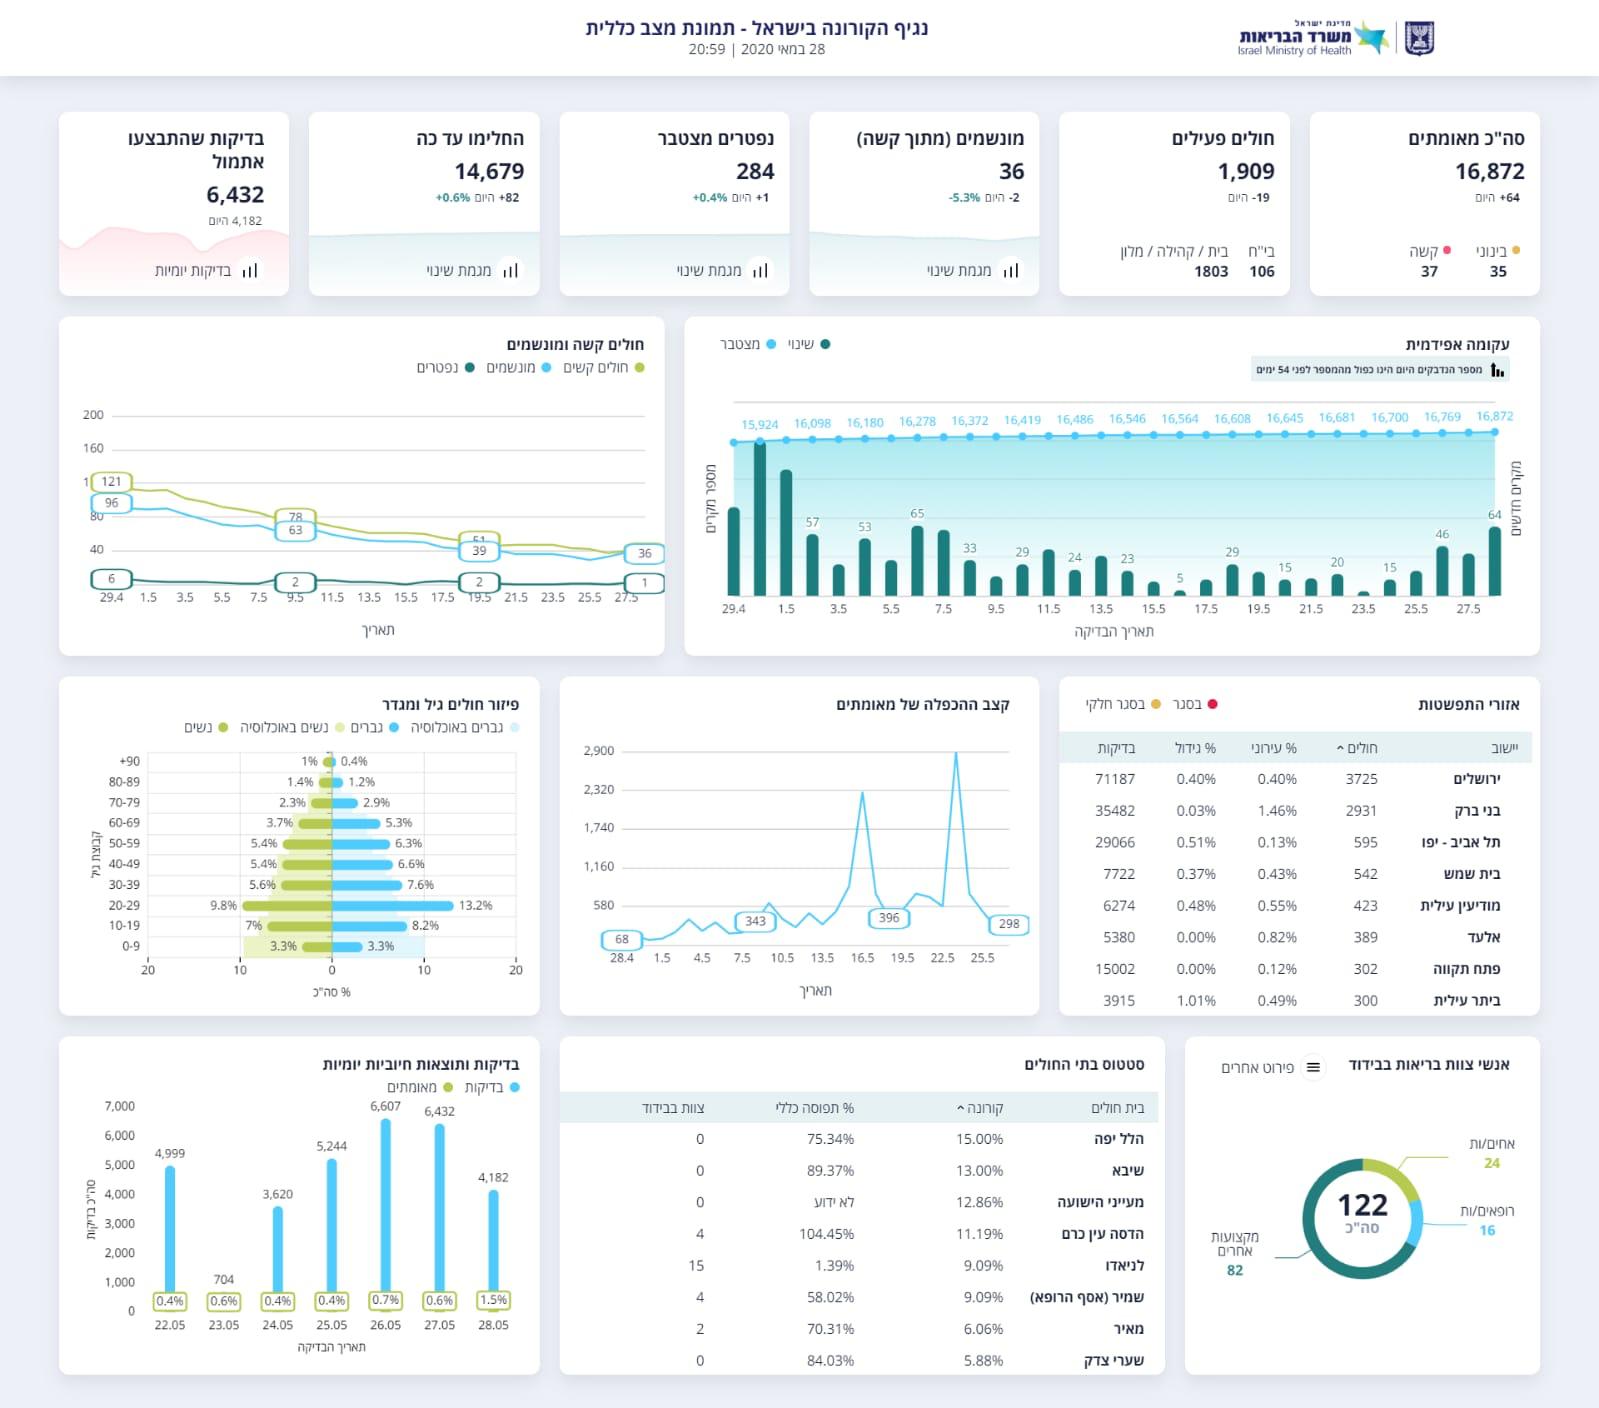
Task: Click the trend chart icon in החלימו עד כה card
Action: coord(510,270)
